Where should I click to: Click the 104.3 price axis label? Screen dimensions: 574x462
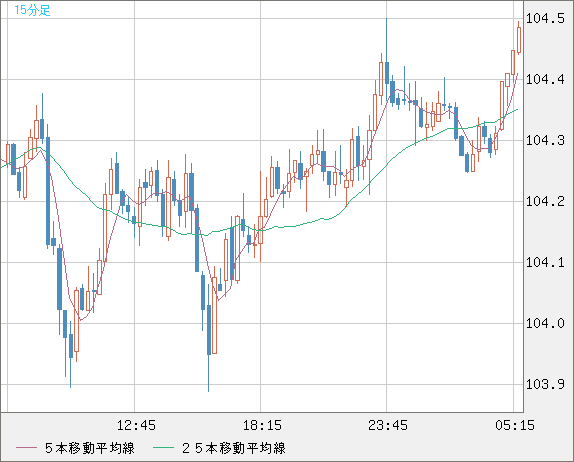click(x=545, y=140)
